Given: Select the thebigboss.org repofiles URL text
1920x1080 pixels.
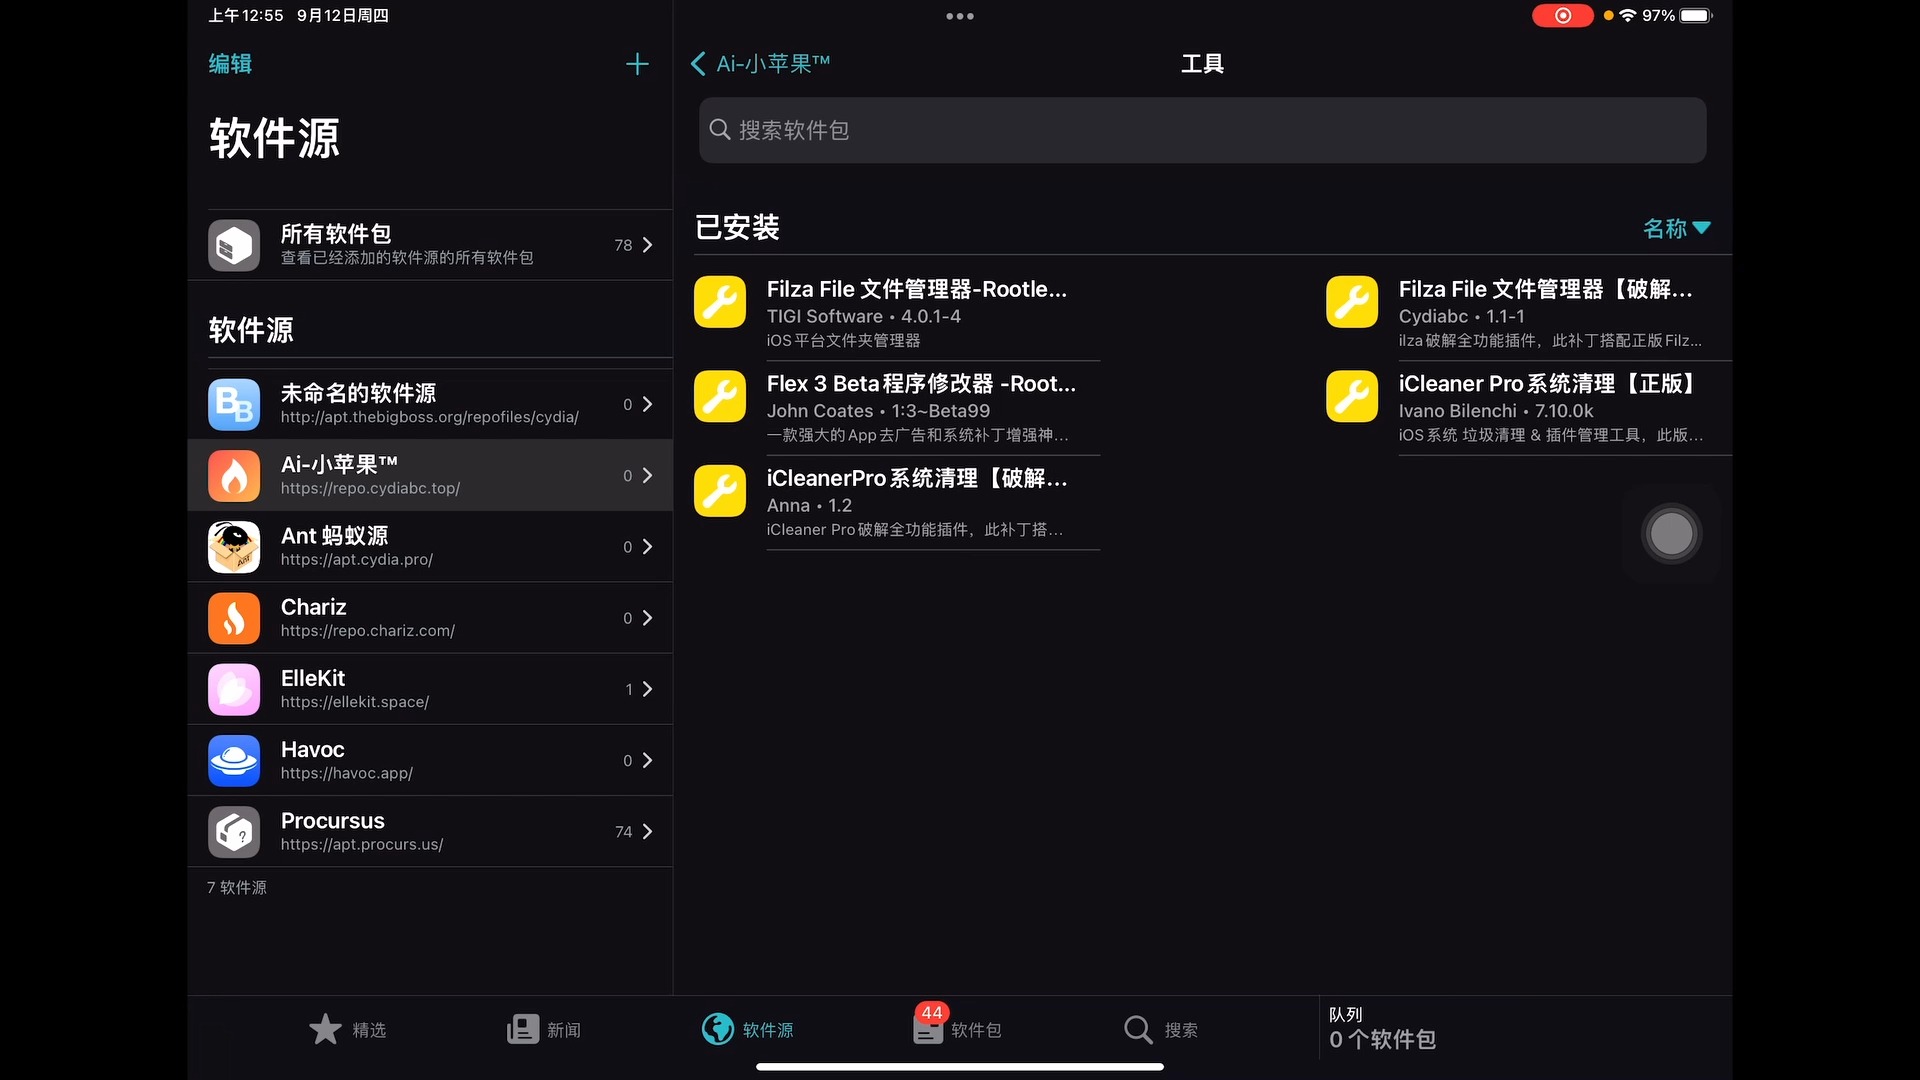Looking at the screenshot, I should (x=430, y=417).
